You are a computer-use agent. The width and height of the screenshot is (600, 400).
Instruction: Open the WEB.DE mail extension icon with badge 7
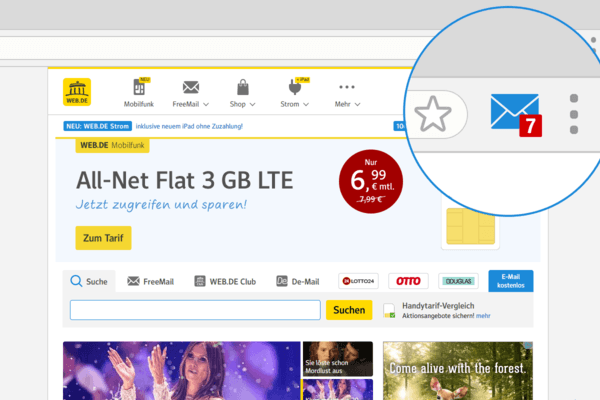coord(516,115)
